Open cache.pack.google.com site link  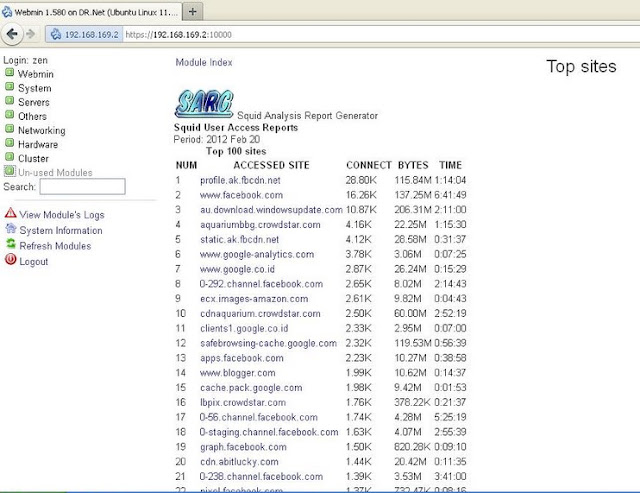point(251,388)
